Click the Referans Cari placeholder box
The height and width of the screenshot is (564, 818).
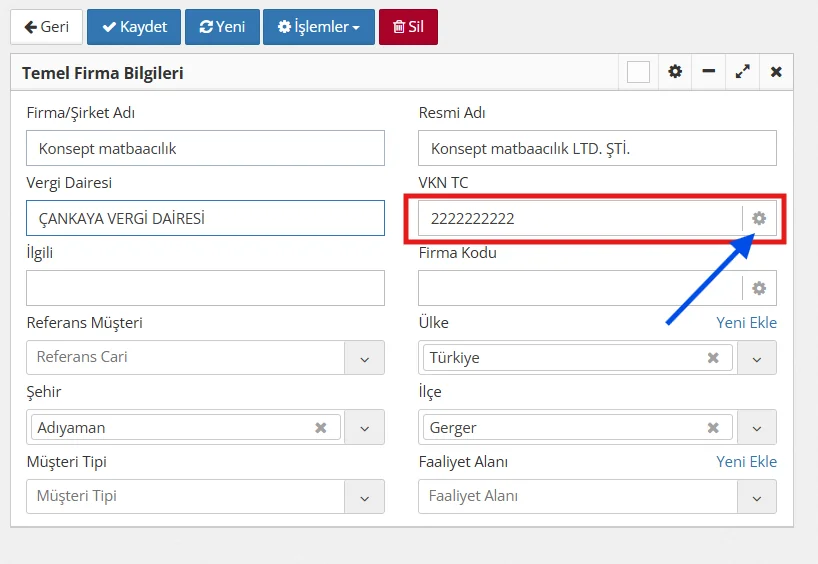(x=186, y=357)
